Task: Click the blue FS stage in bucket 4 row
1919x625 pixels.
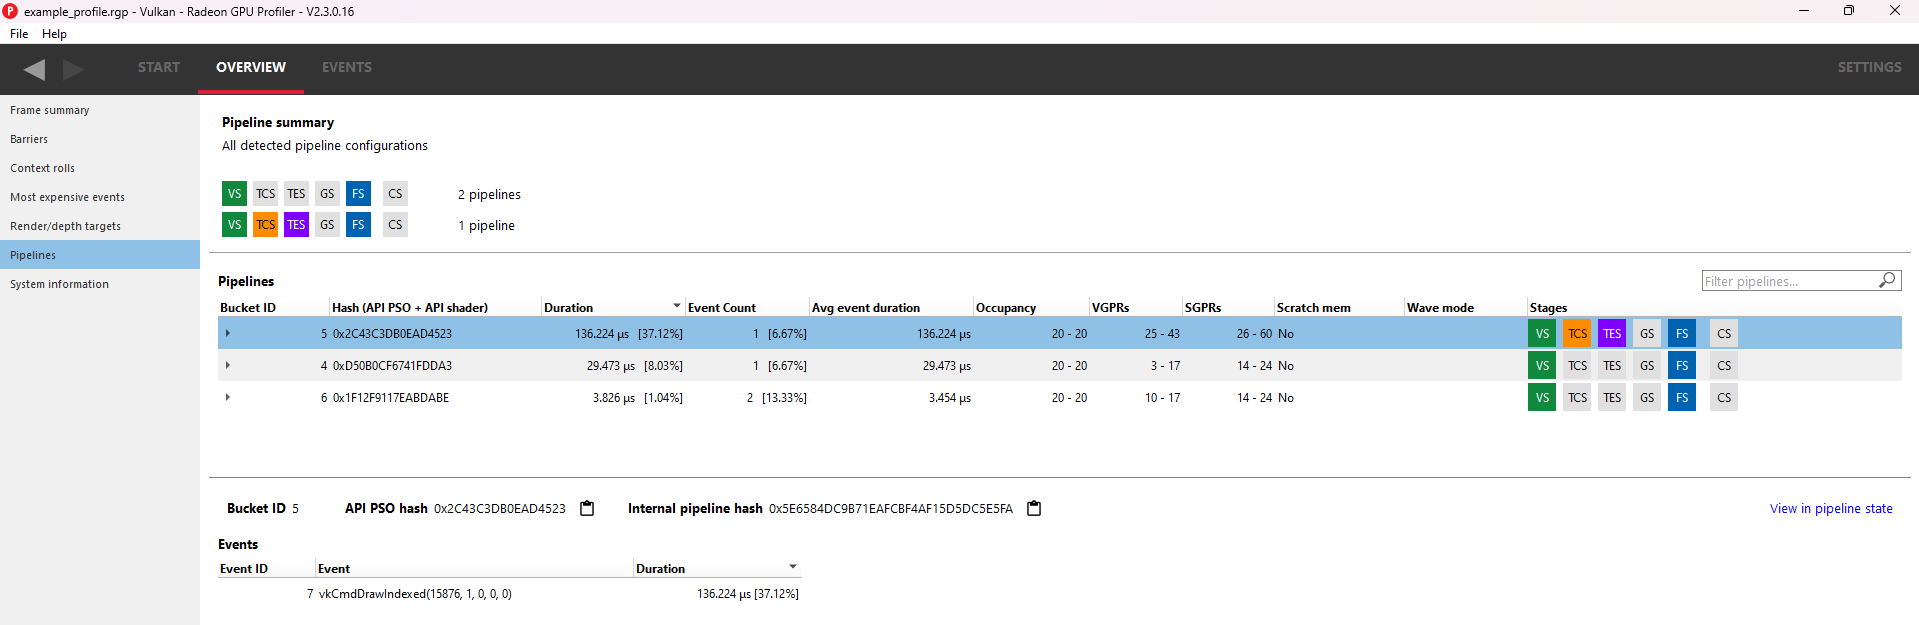Action: (x=1682, y=366)
